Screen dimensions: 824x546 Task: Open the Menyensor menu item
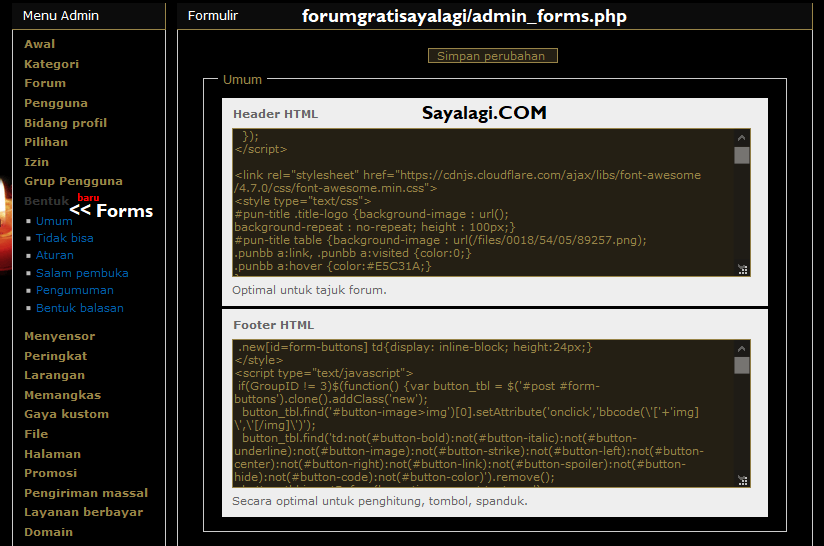[x=59, y=336]
